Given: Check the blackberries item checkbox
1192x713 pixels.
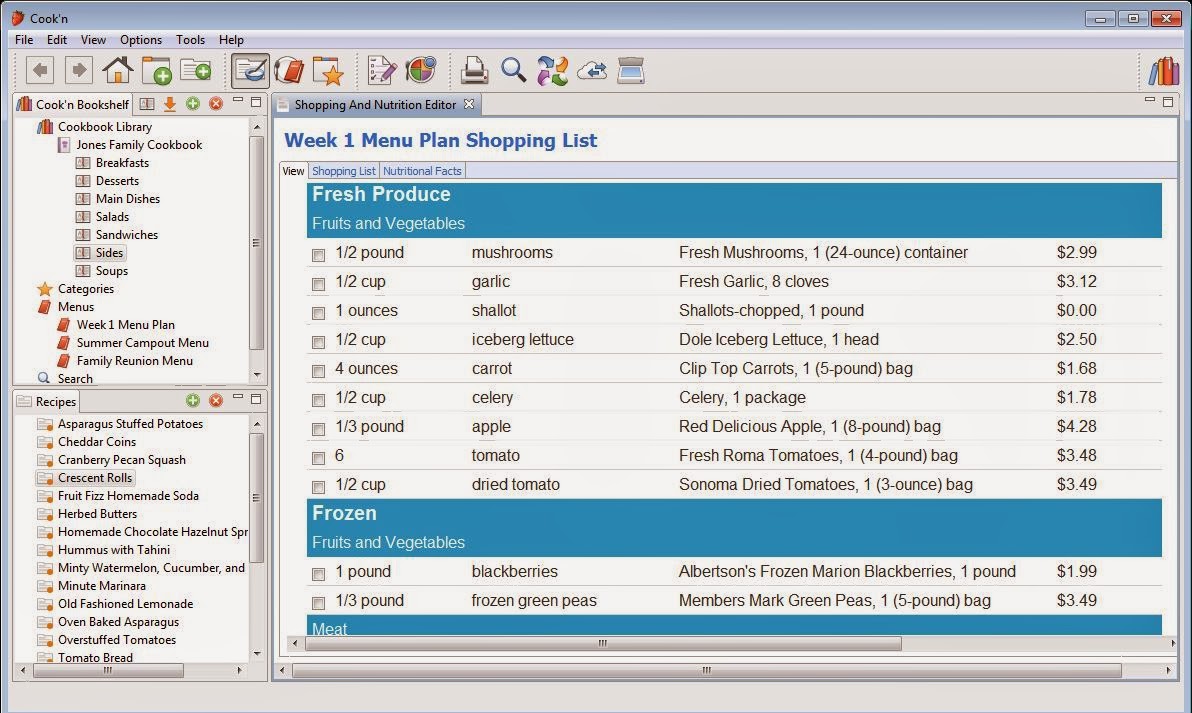Looking at the screenshot, I should (x=319, y=574).
